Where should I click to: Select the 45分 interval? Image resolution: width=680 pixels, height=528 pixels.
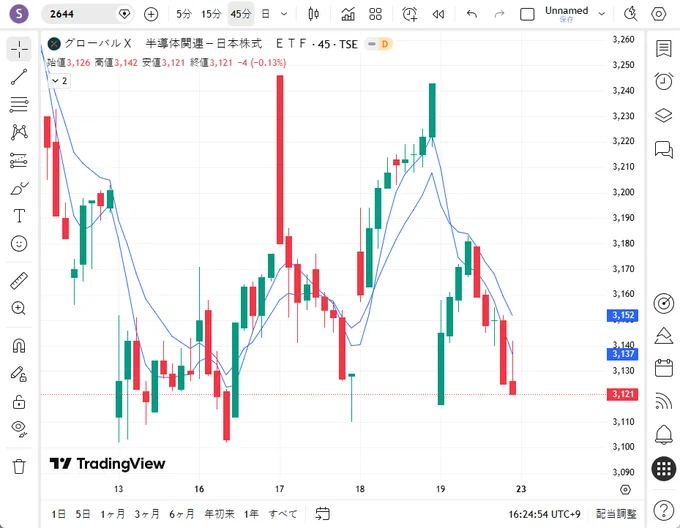(x=241, y=14)
